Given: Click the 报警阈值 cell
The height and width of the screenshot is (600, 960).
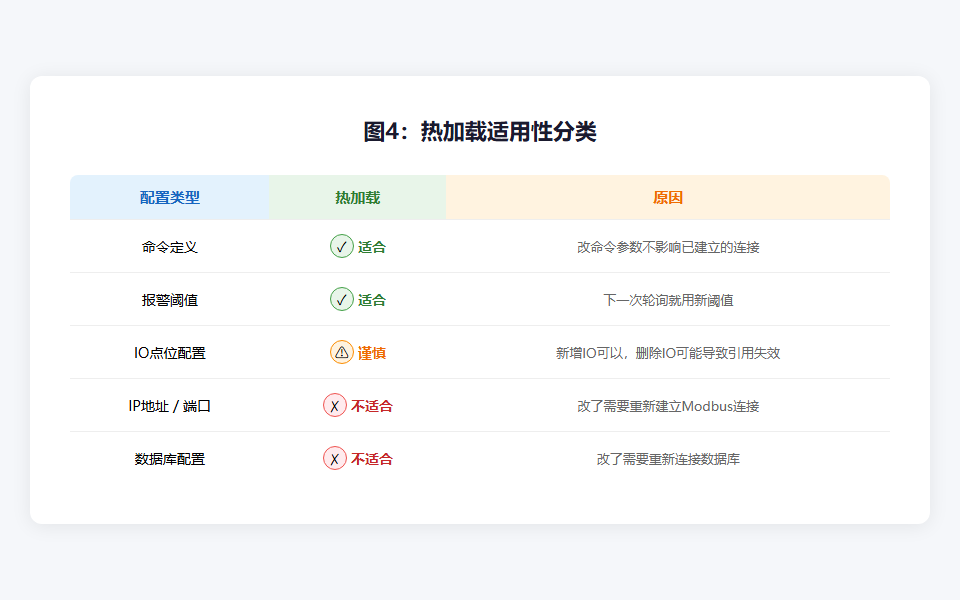Looking at the screenshot, I should tap(170, 300).
